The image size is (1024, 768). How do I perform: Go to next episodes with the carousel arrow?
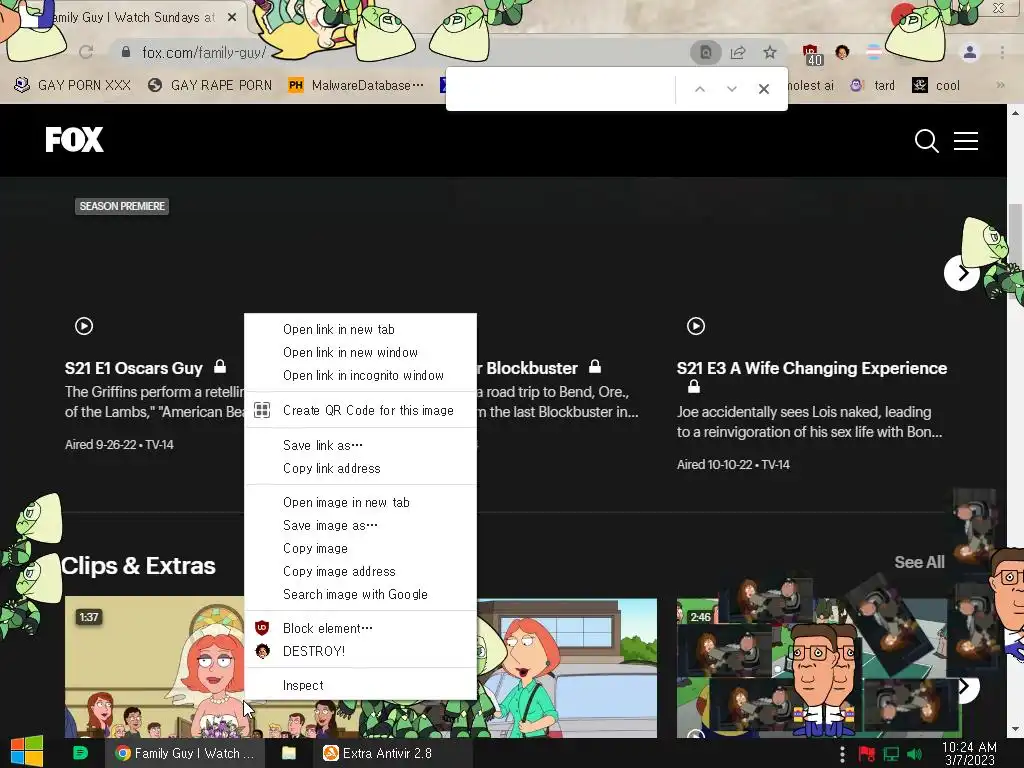961,273
